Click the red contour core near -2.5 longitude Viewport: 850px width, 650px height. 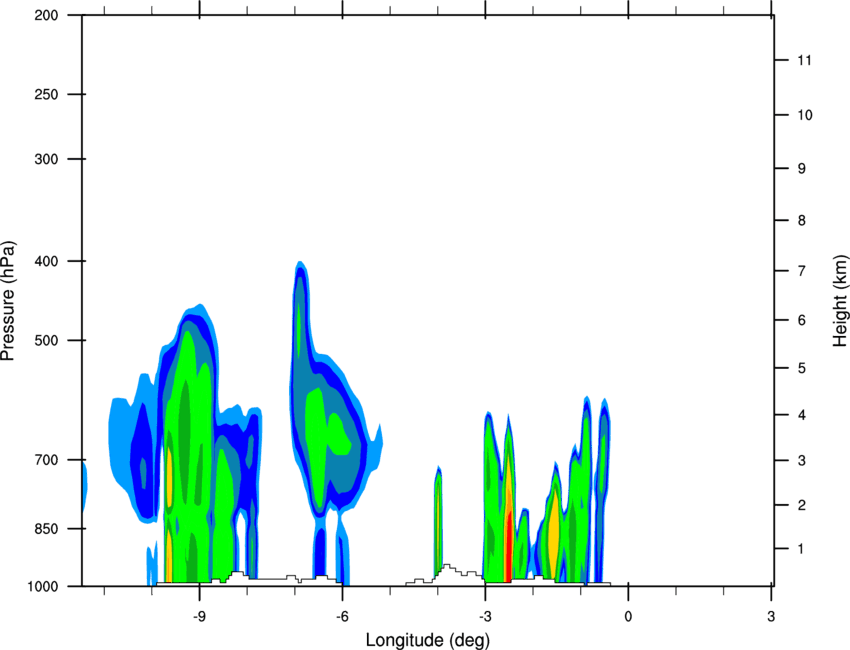click(x=508, y=548)
